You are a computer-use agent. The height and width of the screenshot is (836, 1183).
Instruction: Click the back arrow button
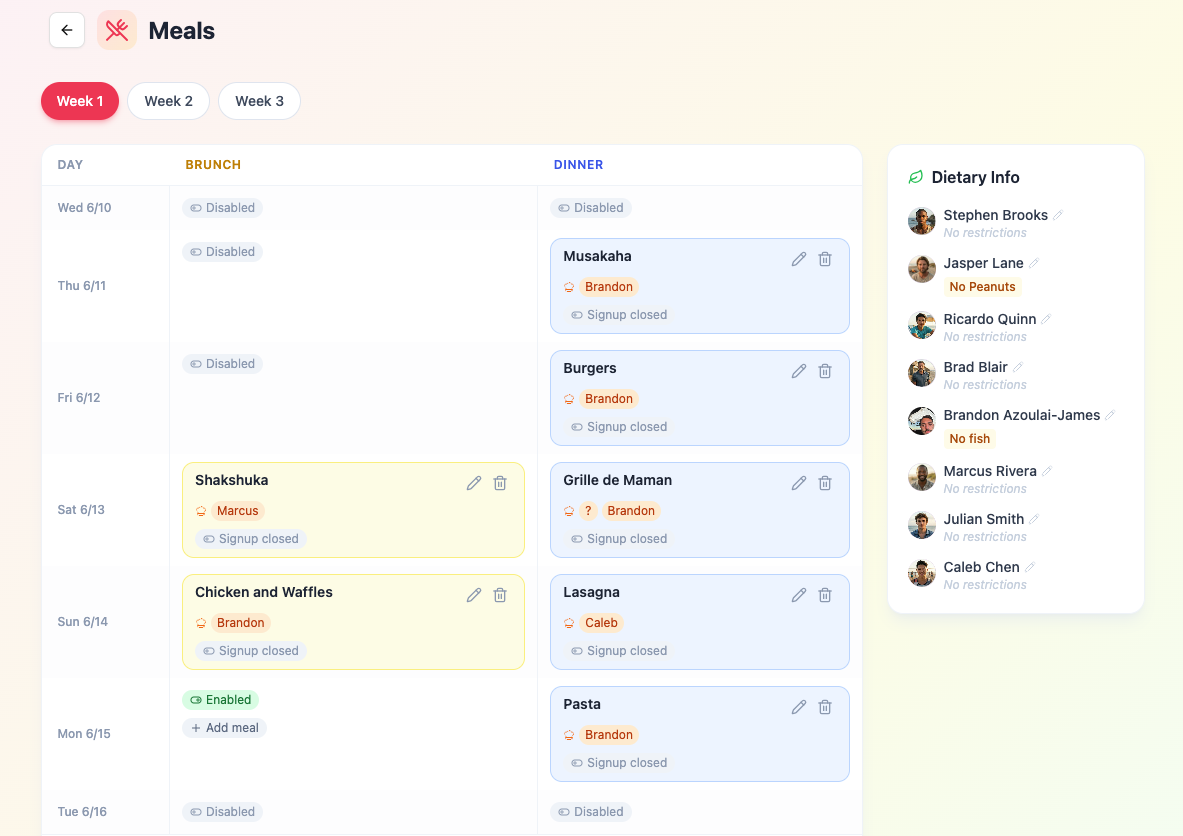[66, 30]
